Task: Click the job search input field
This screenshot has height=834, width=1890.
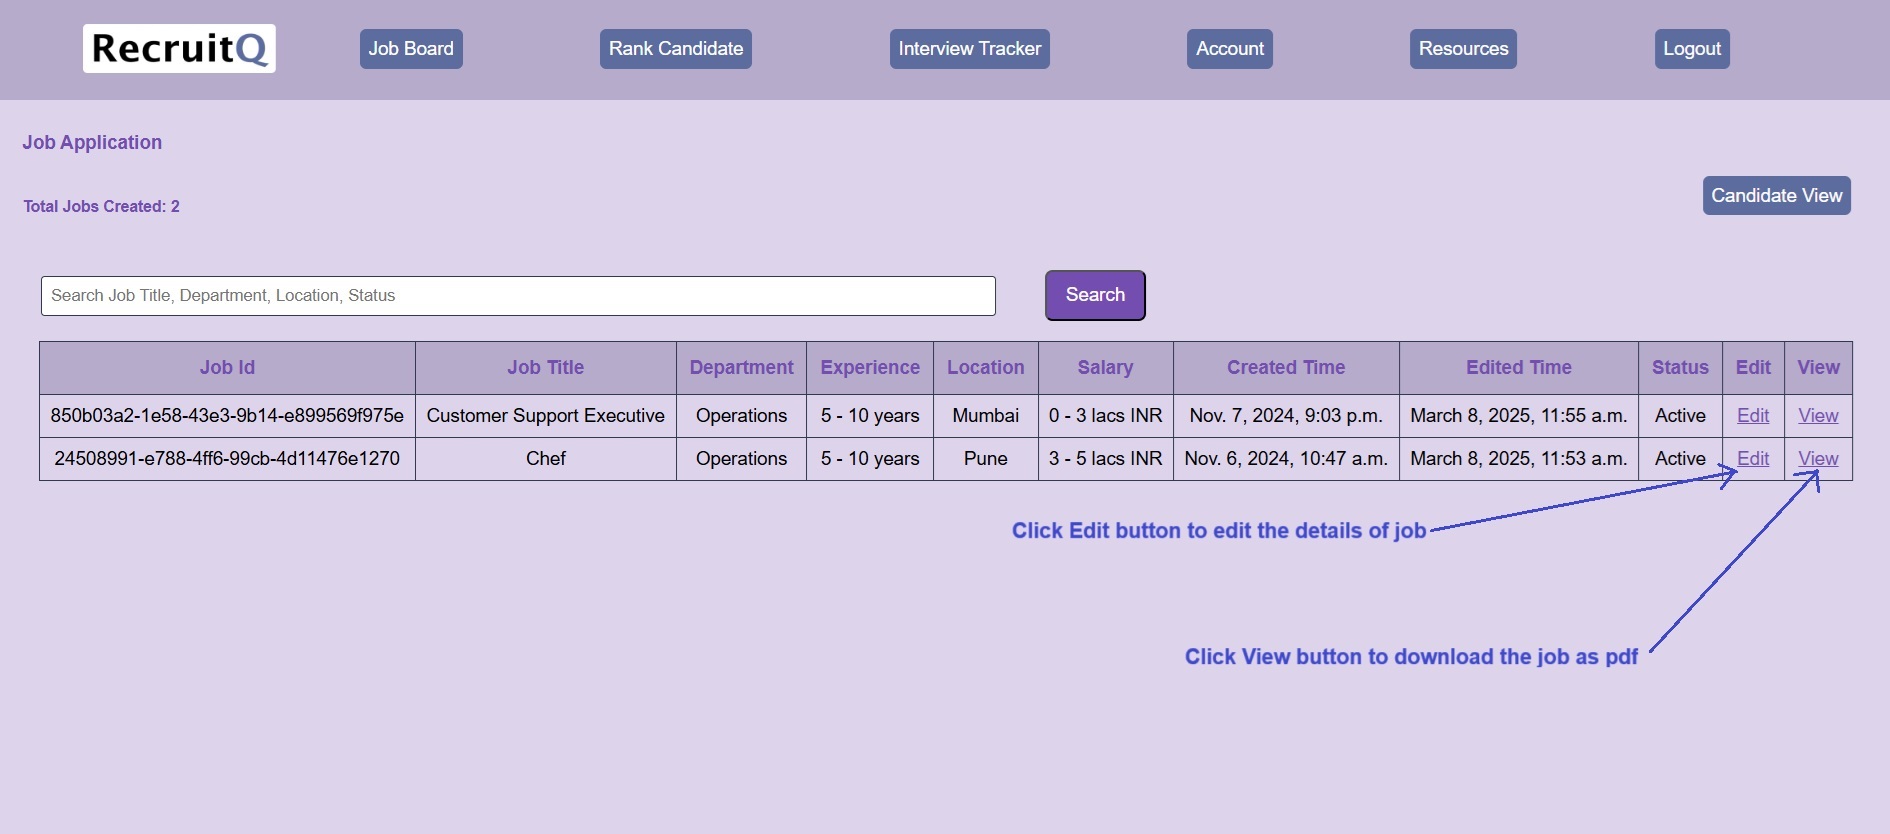Action: tap(518, 296)
